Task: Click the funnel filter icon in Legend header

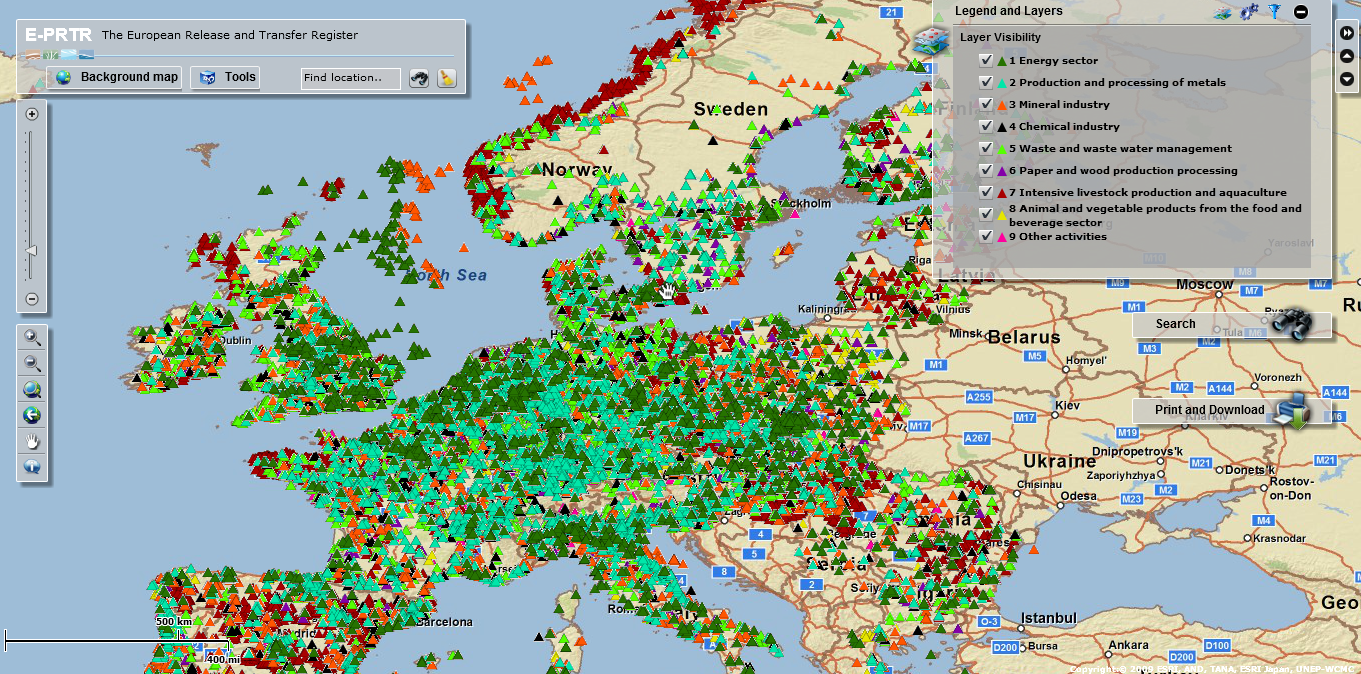Action: pos(1274,12)
